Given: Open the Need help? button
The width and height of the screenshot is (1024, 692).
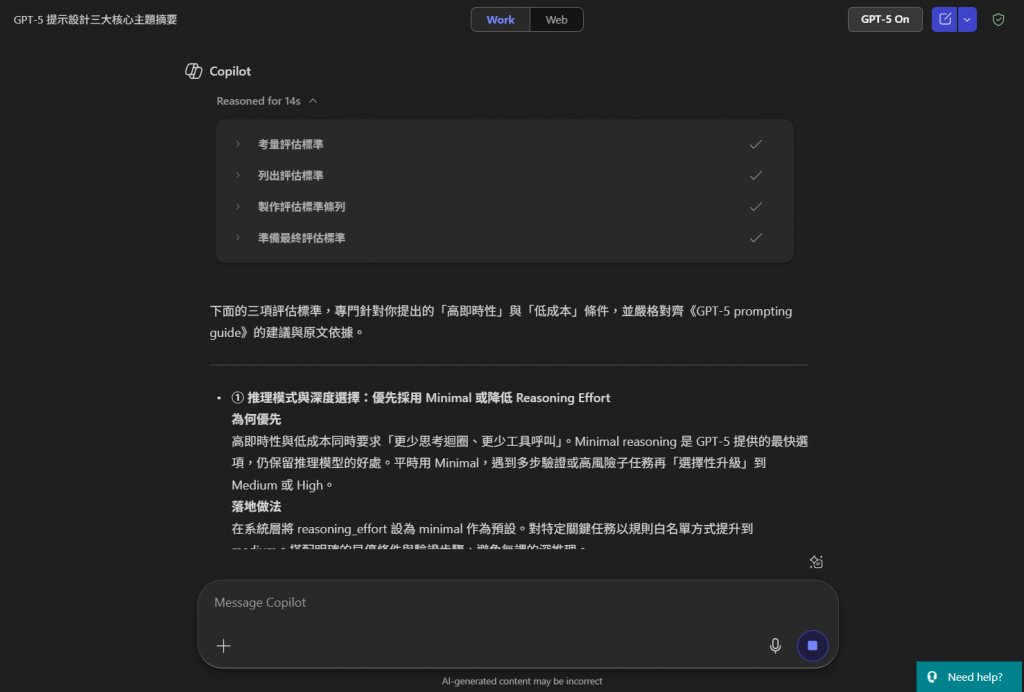Looking at the screenshot, I should coord(970,677).
